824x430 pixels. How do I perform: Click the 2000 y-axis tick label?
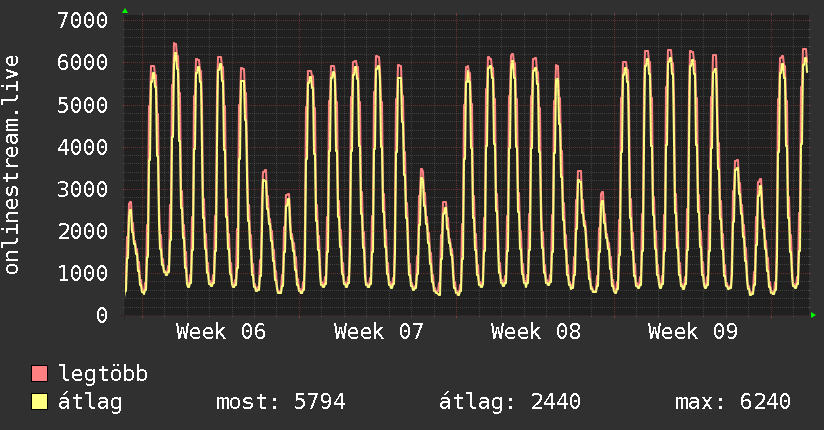(x=83, y=231)
